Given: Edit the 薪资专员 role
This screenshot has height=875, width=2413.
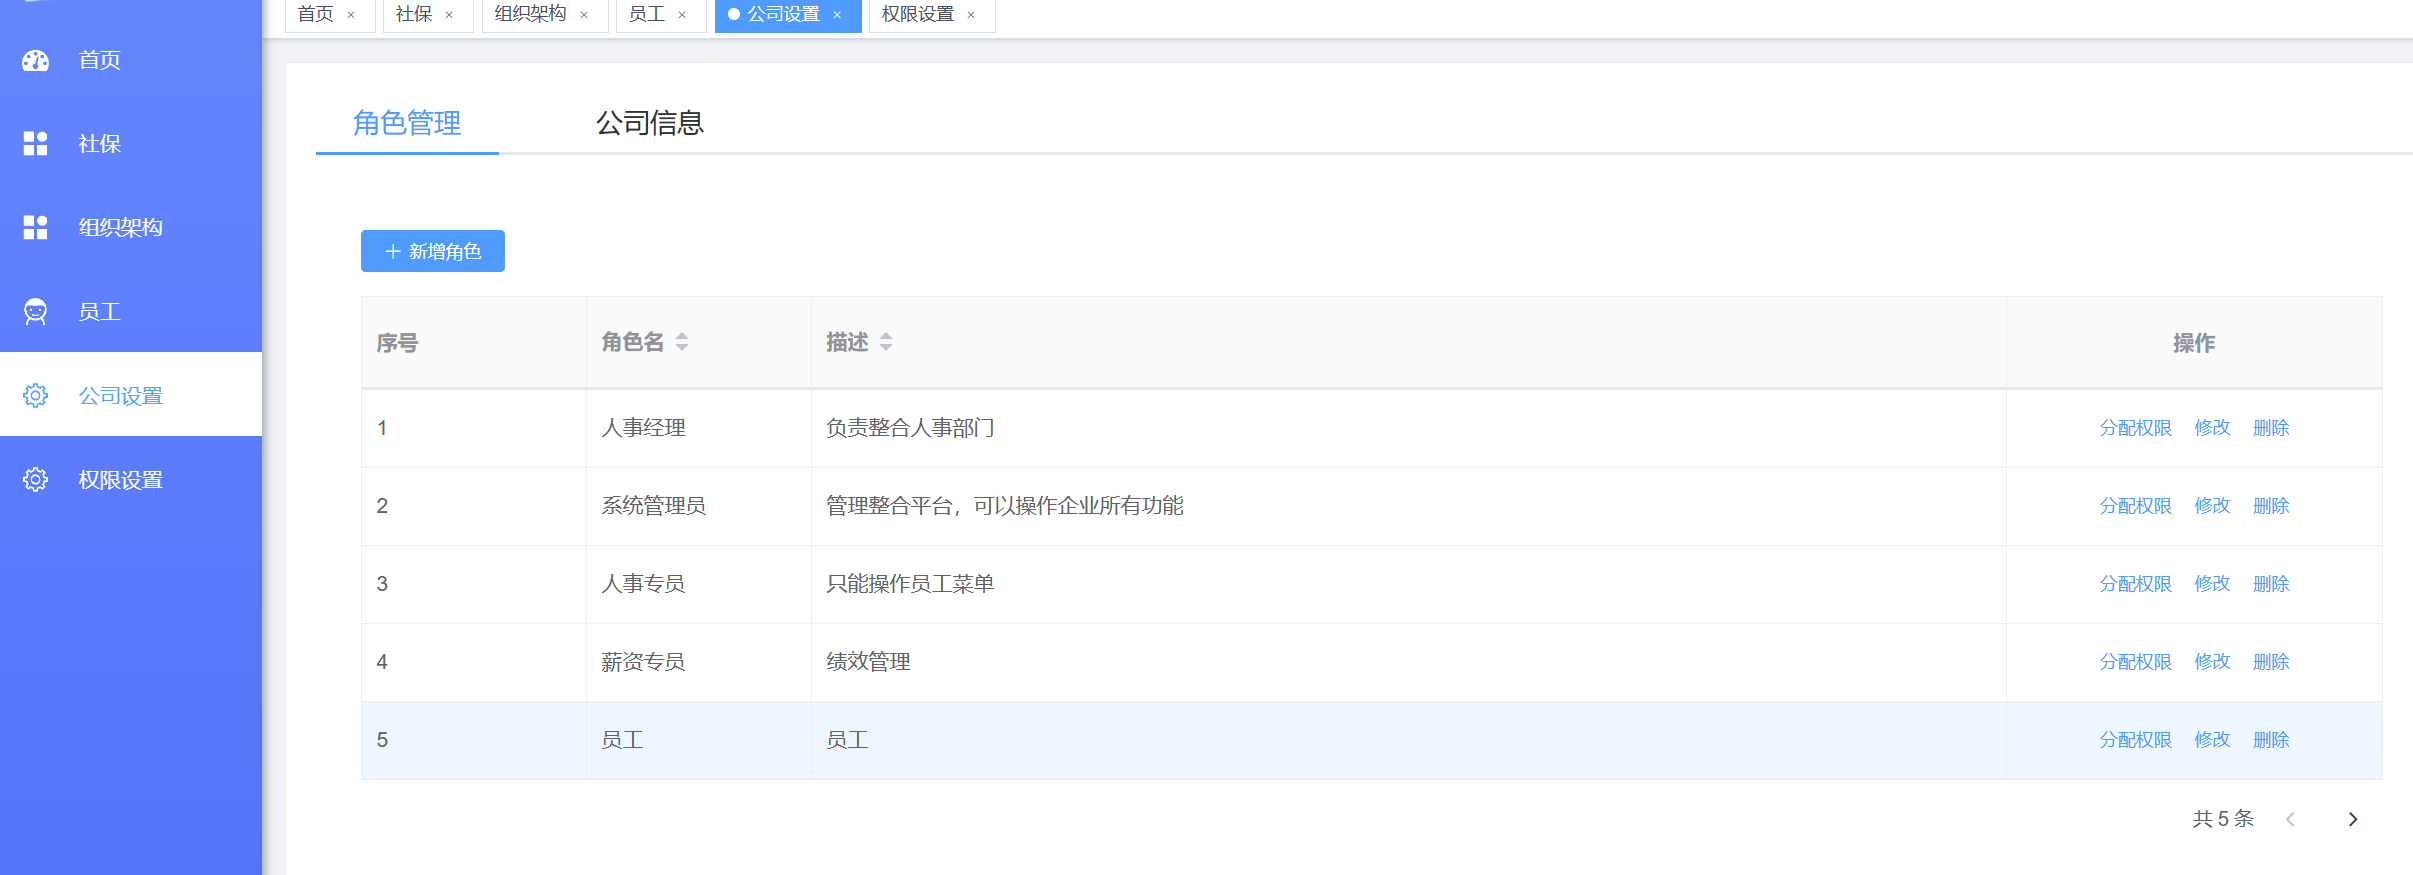Looking at the screenshot, I should 2212,662.
